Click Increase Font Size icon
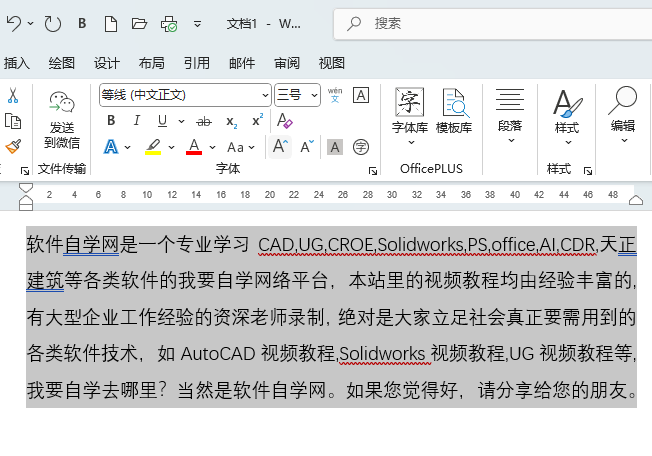The image size is (652, 456). pos(280,147)
